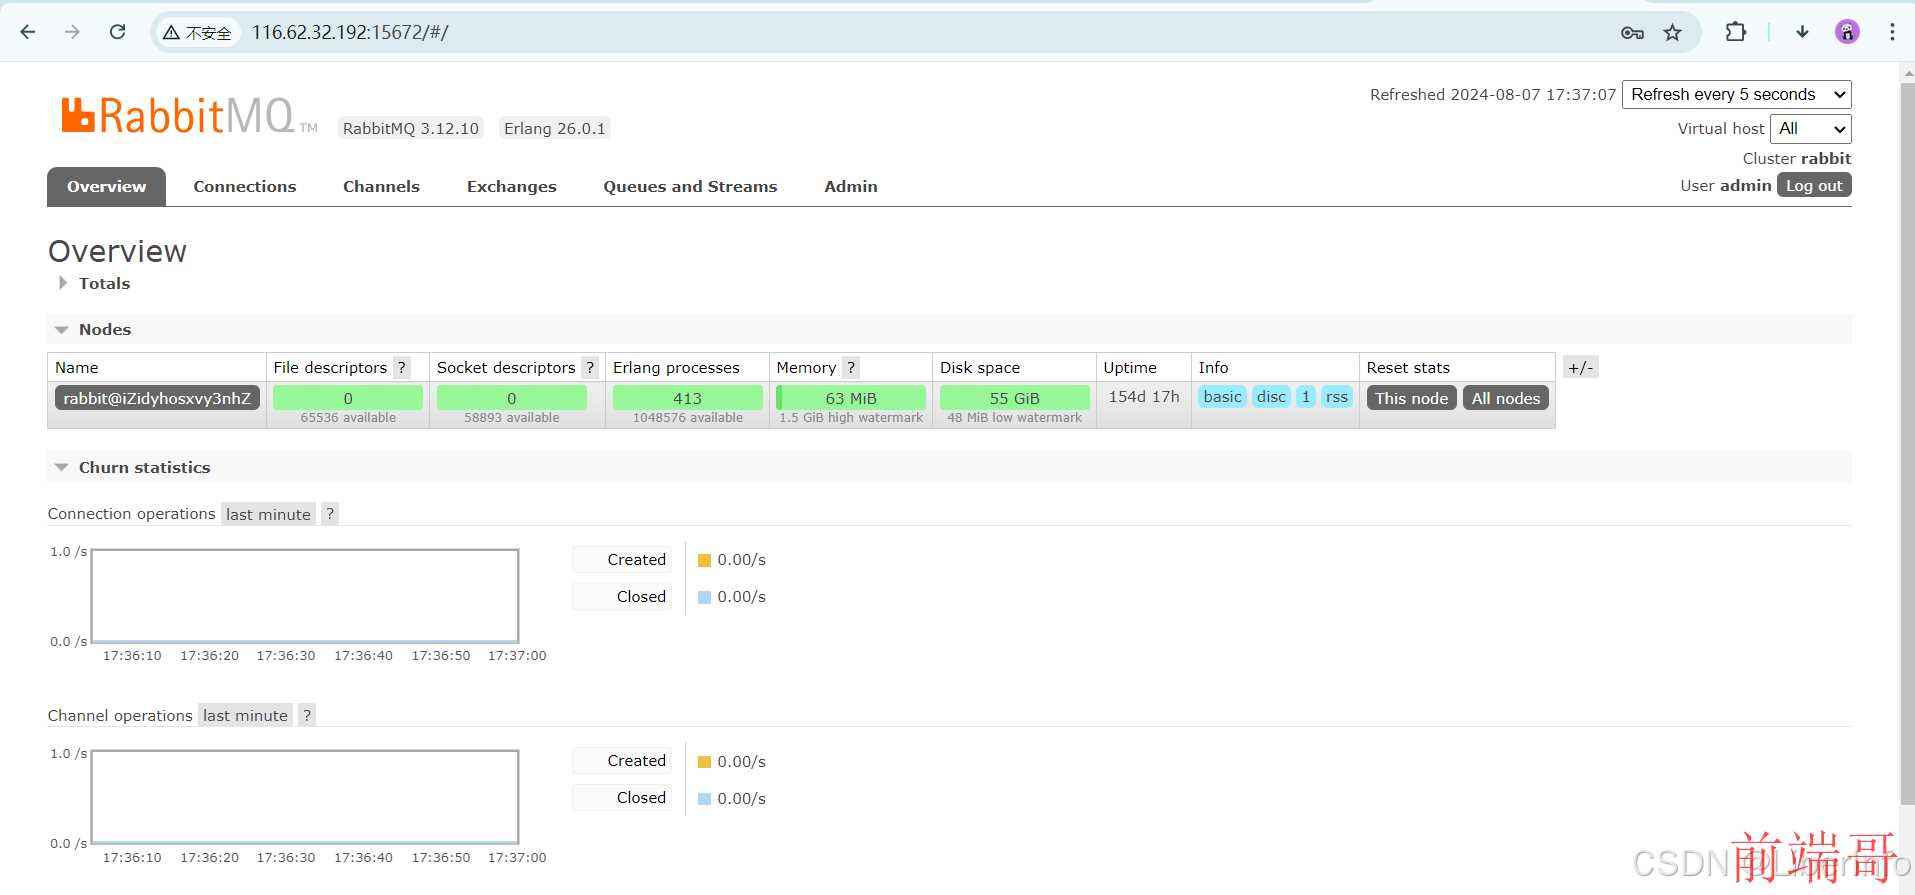Click the Erlang 26.0.1 version label
The height and width of the screenshot is (895, 1915).
(555, 128)
